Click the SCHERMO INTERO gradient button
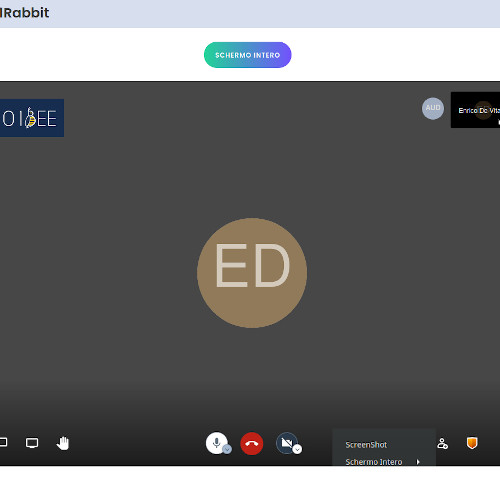Image resolution: width=500 pixels, height=500 pixels. coord(248,55)
